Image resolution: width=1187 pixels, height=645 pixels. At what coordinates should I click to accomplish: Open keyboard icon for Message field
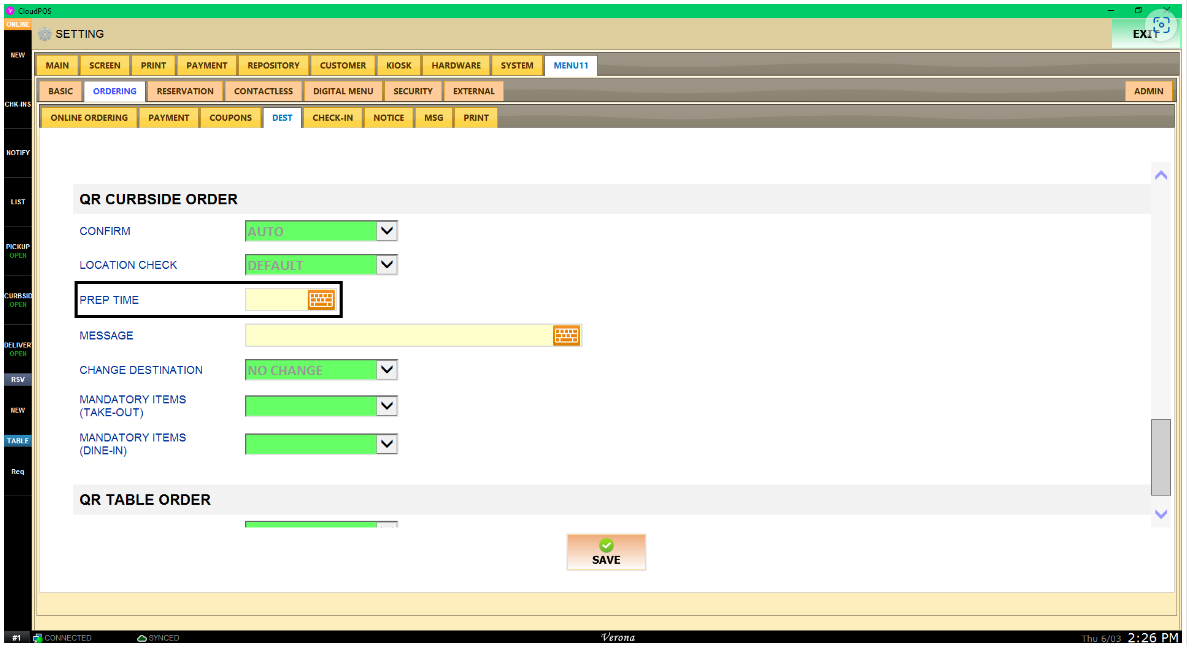click(567, 335)
